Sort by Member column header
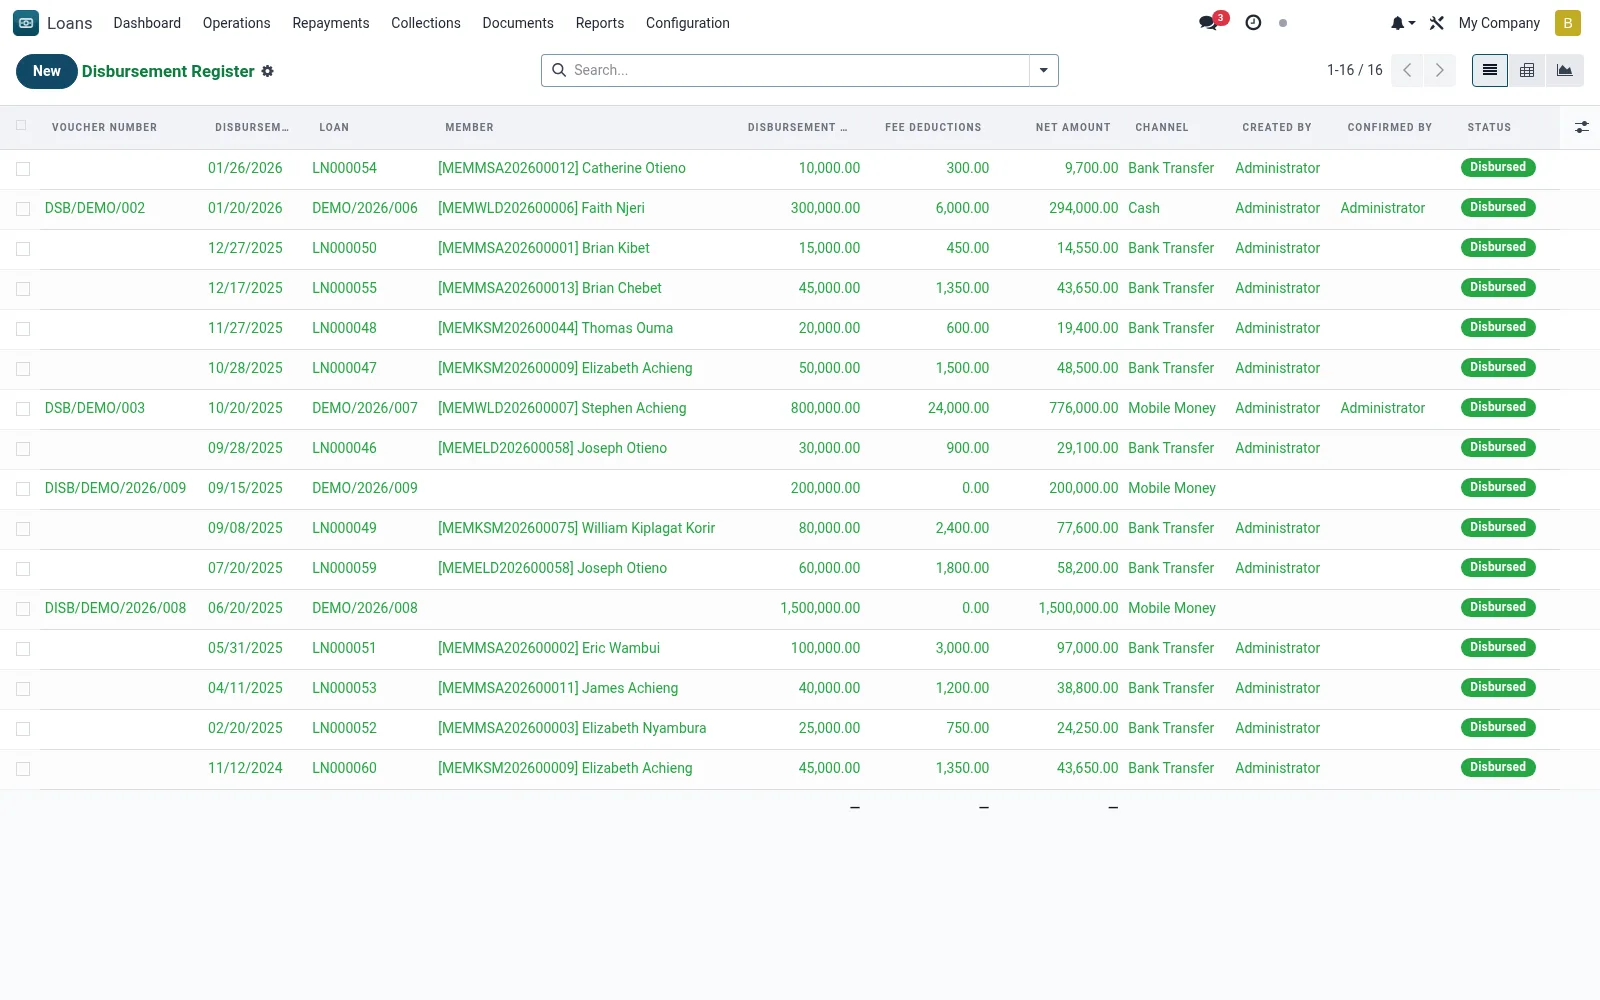This screenshot has width=1600, height=1000. point(470,127)
